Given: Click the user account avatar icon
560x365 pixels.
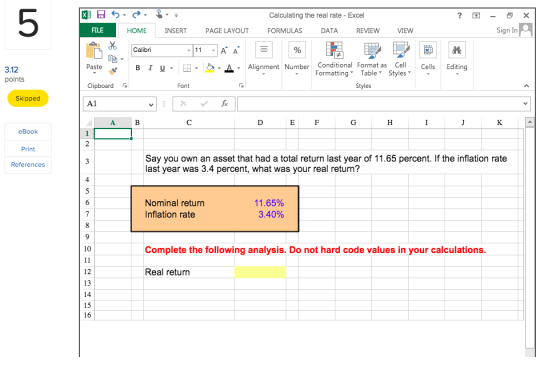Looking at the screenshot, I should click(x=526, y=30).
